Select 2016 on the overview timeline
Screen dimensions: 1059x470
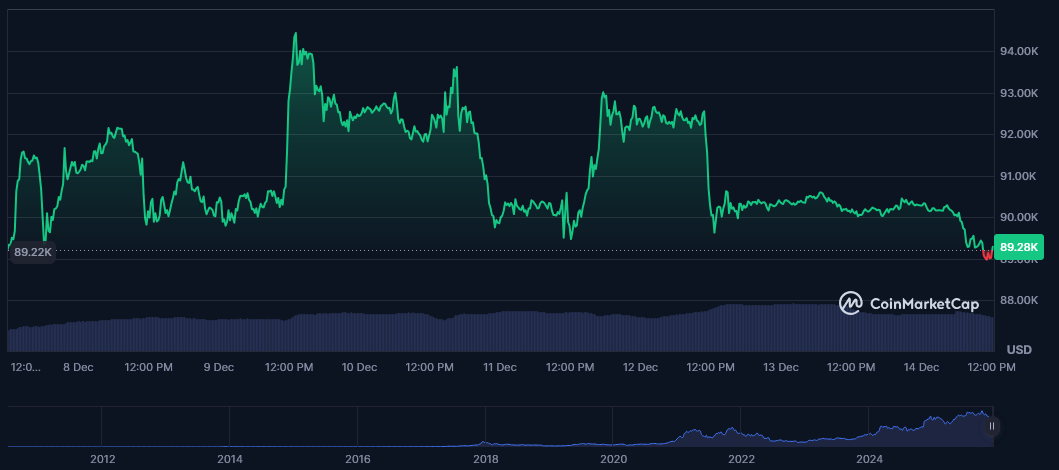point(357,459)
